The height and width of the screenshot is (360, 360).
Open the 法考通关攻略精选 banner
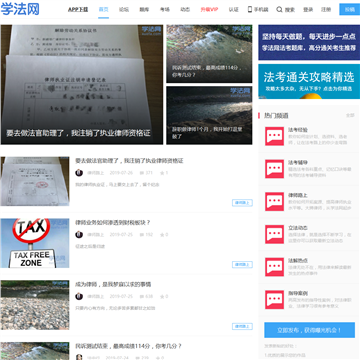tap(309, 81)
